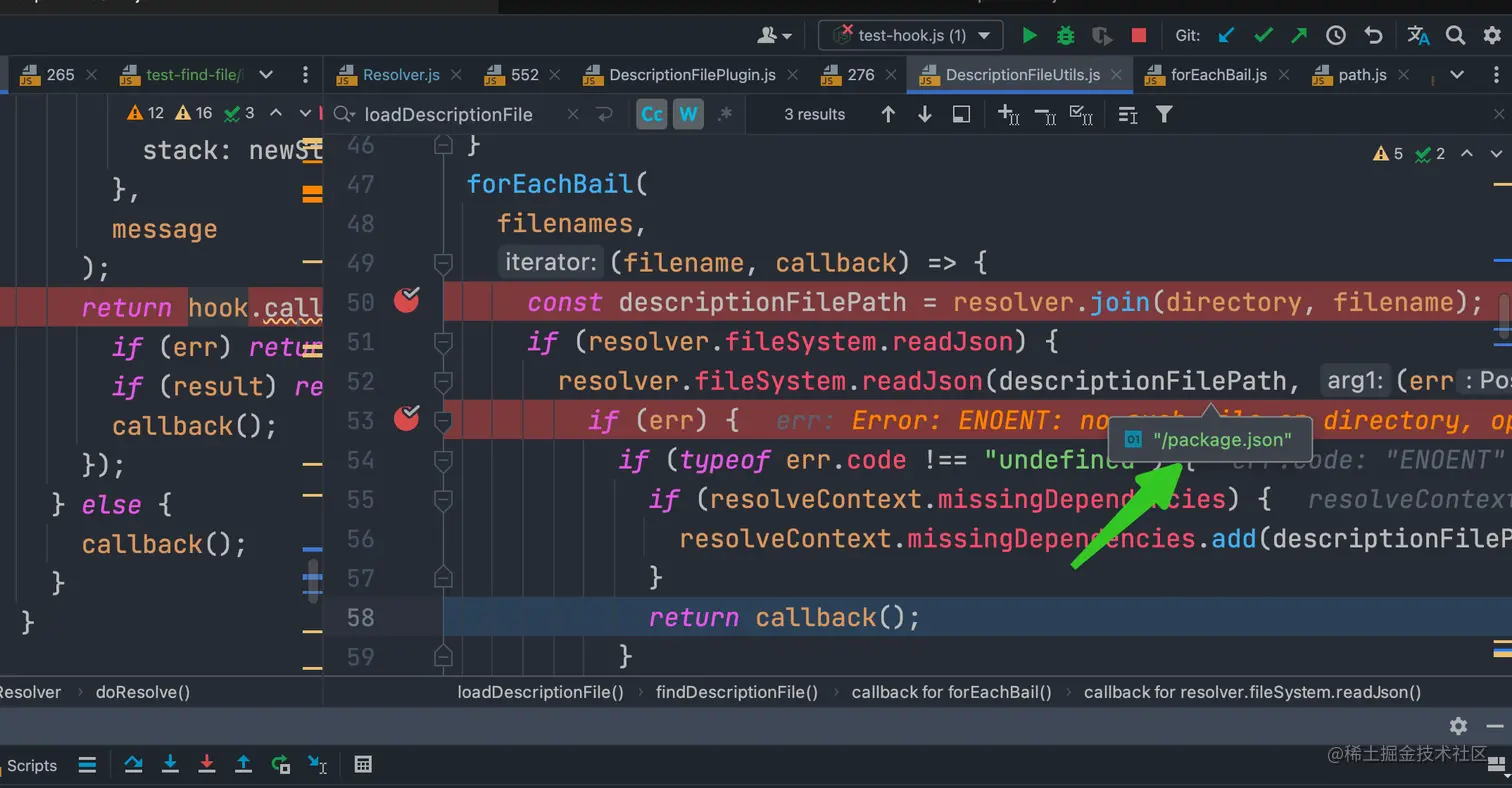
Task: Open the forEachBail.js tab
Action: tap(1218, 75)
